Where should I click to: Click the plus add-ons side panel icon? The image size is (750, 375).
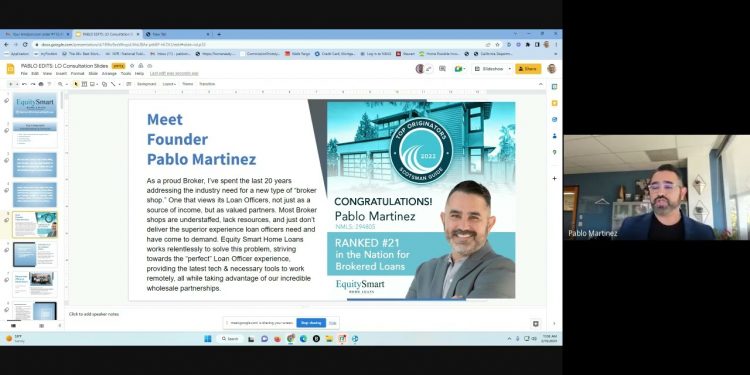[x=554, y=178]
